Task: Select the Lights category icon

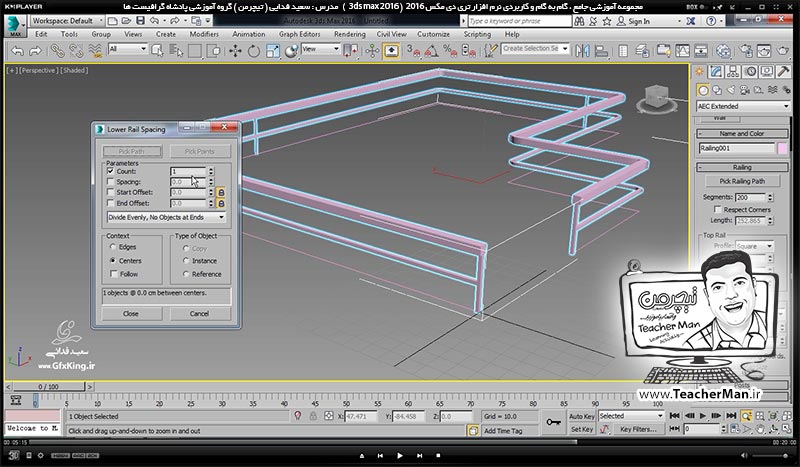Action: [x=731, y=90]
